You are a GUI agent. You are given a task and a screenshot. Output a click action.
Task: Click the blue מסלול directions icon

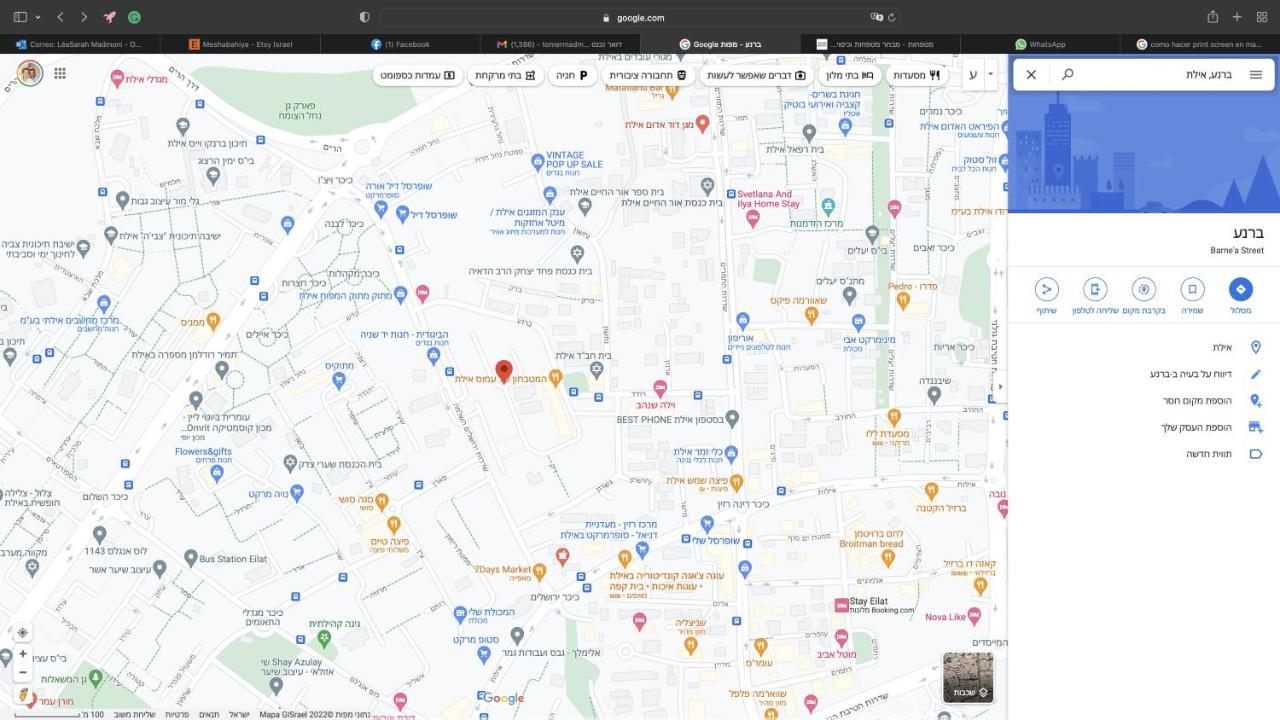click(x=1240, y=289)
